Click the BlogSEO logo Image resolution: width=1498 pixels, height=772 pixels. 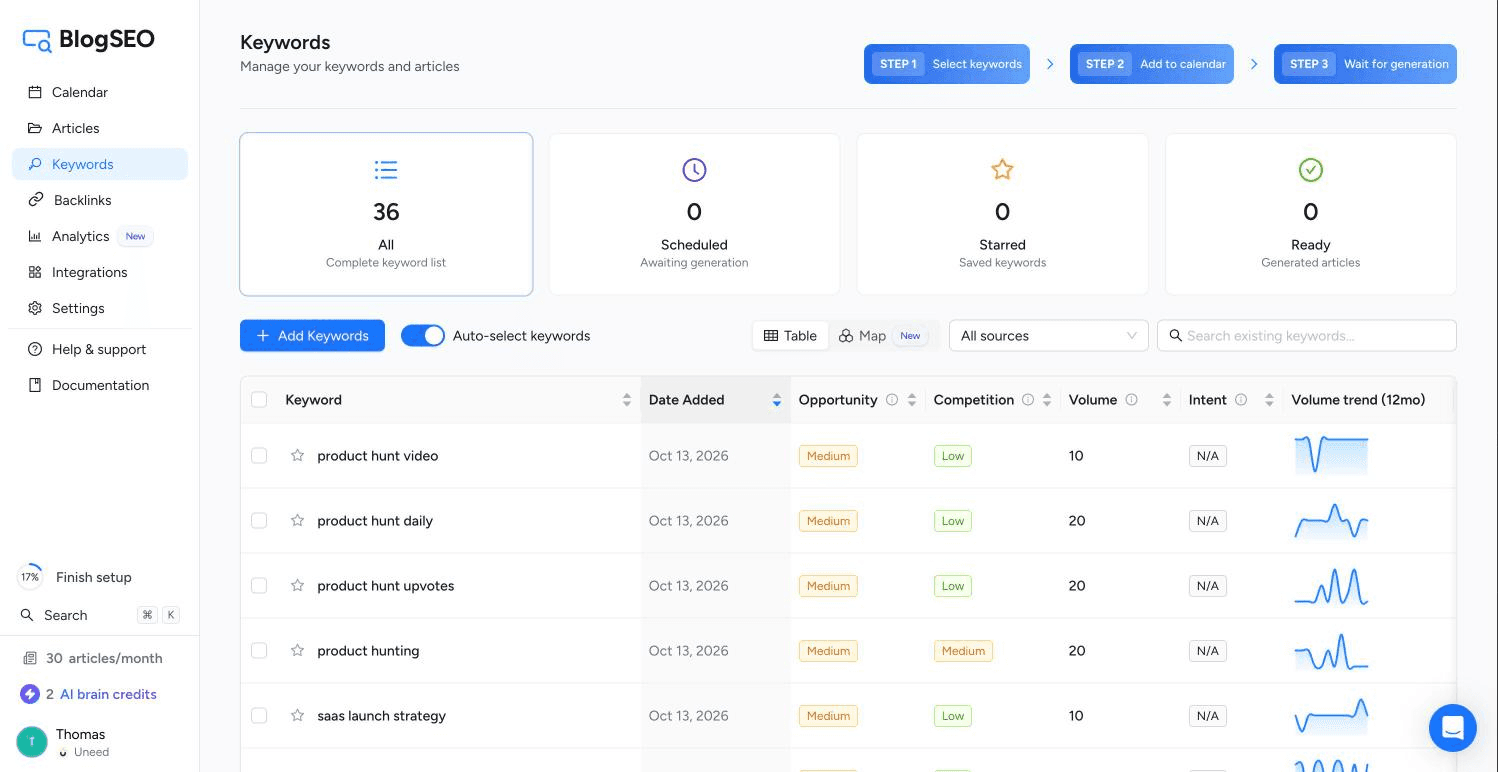point(89,40)
